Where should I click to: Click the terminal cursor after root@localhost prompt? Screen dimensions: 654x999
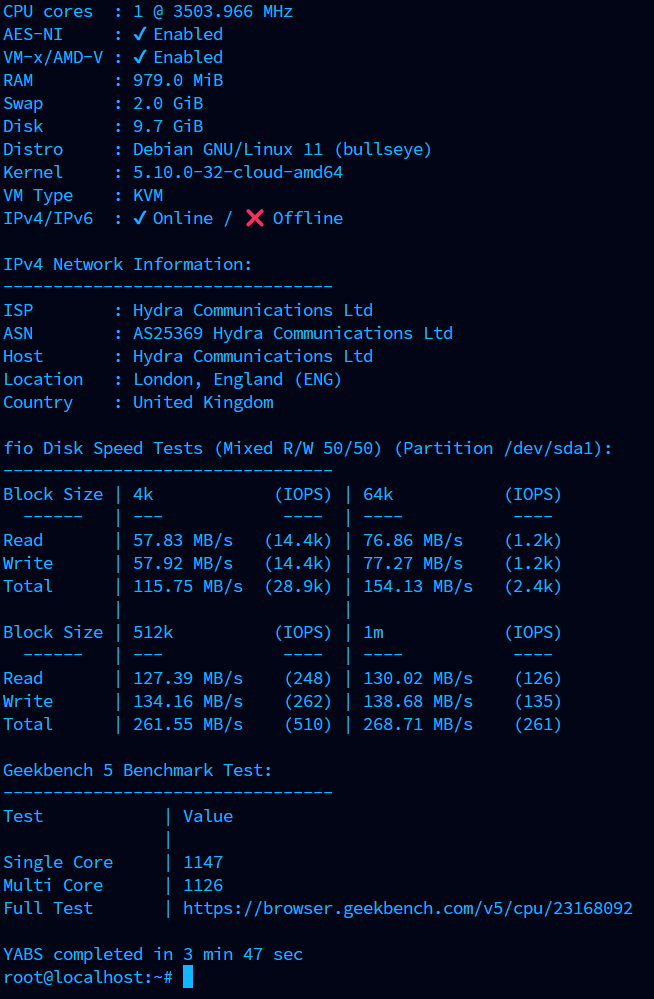(x=187, y=977)
